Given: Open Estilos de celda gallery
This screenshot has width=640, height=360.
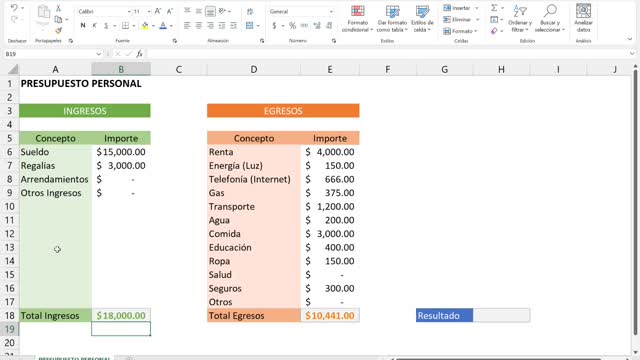Looking at the screenshot, I should coord(422,18).
